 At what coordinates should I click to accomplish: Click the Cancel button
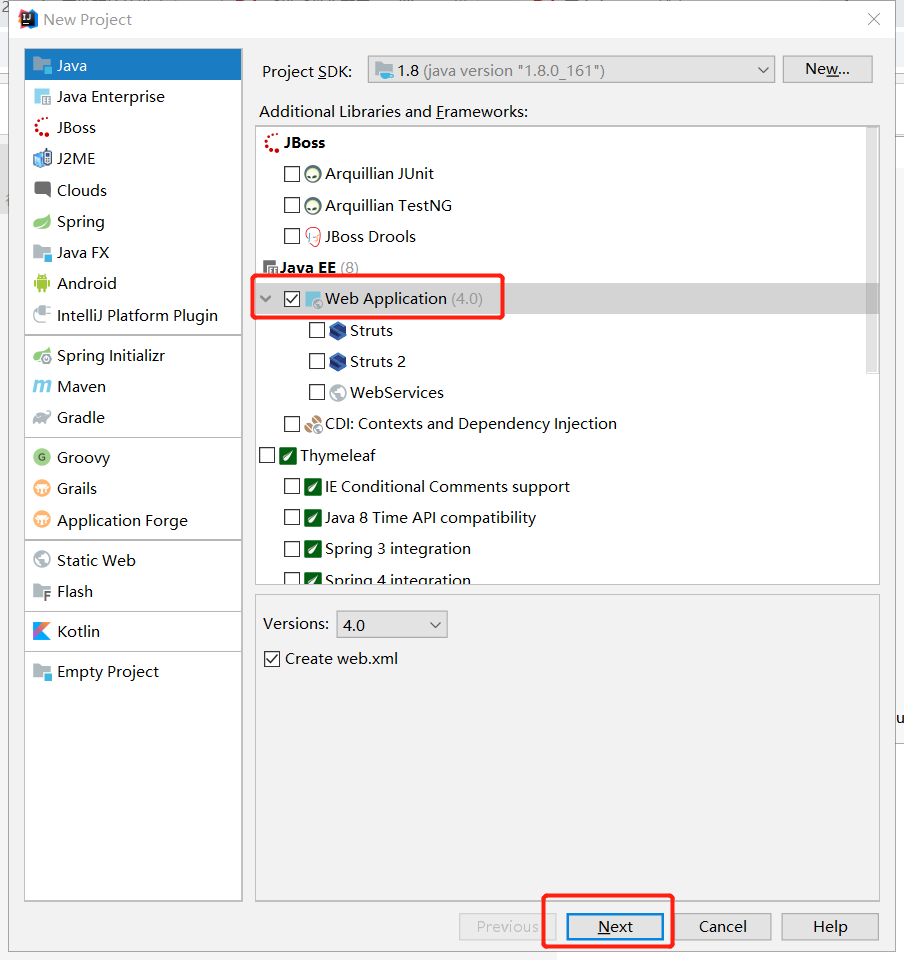(x=722, y=926)
